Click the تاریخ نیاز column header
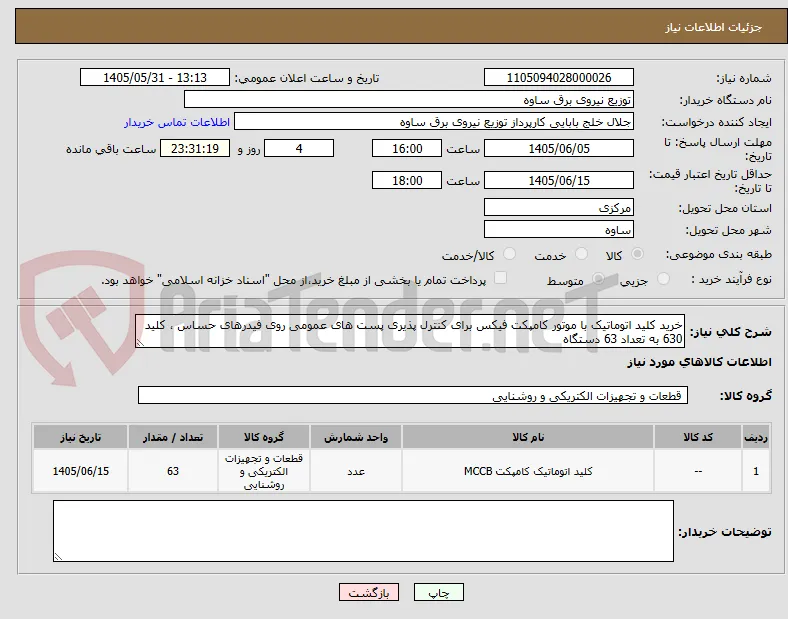Screen dimensions: 788x619 pyautogui.click(x=80, y=437)
